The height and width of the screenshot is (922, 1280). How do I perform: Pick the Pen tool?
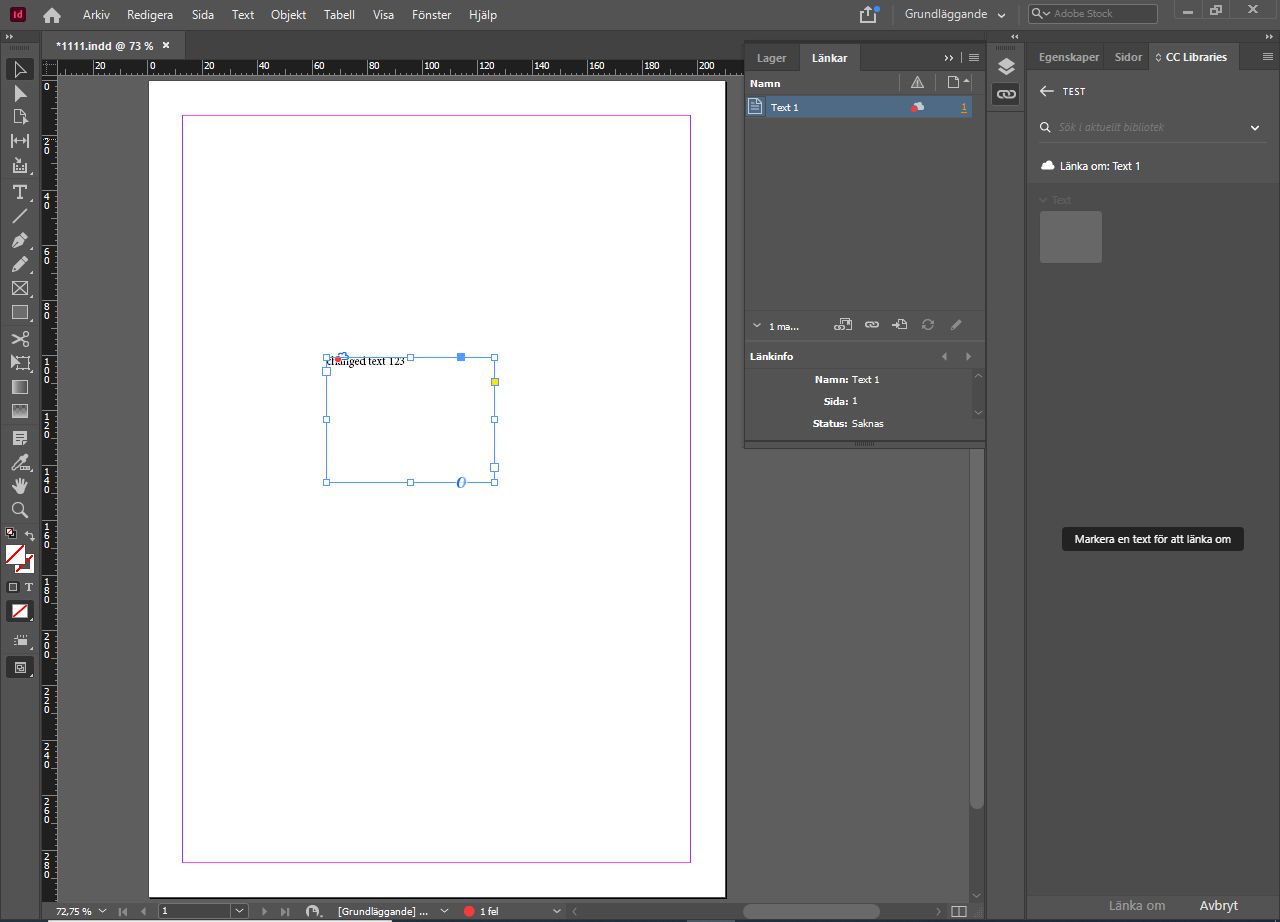(x=19, y=240)
